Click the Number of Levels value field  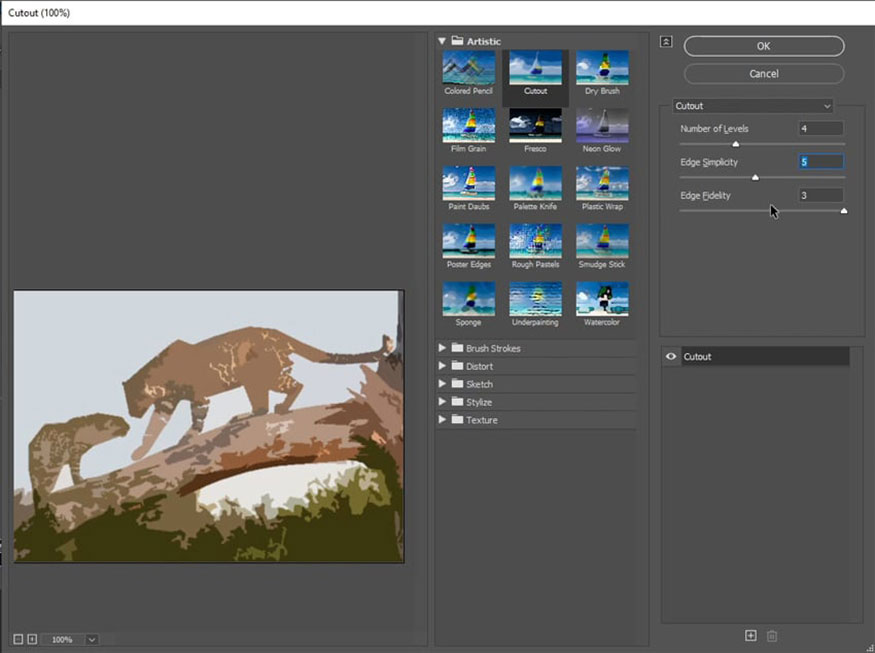click(821, 128)
